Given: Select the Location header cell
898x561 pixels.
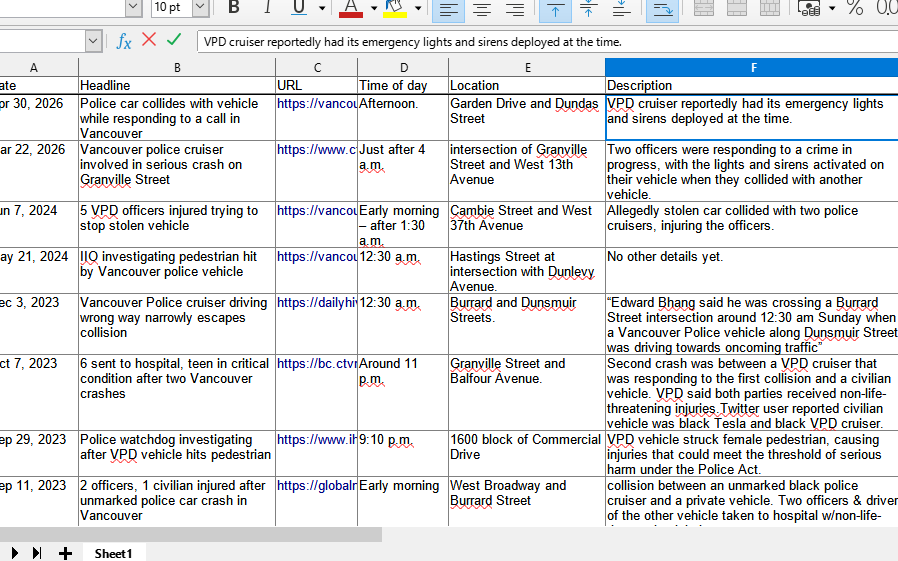Looking at the screenshot, I should pyautogui.click(x=527, y=85).
